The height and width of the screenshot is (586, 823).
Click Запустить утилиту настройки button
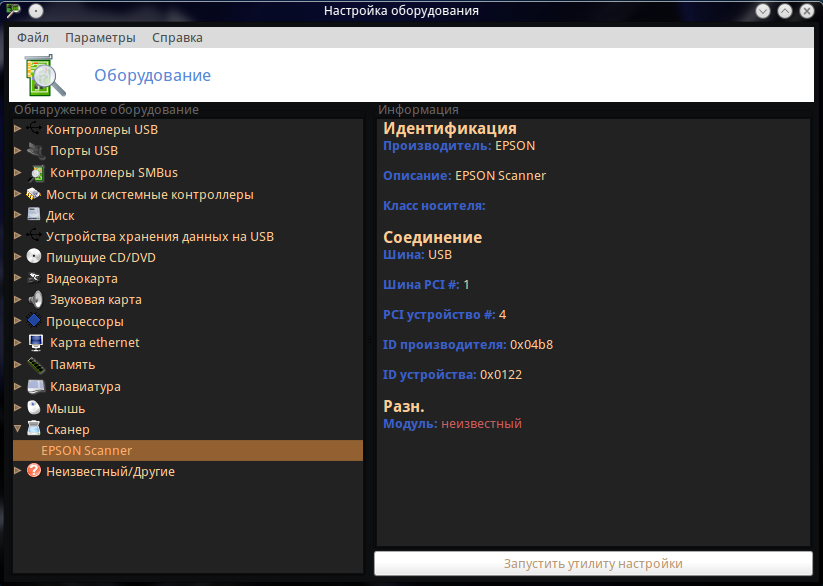tap(593, 563)
